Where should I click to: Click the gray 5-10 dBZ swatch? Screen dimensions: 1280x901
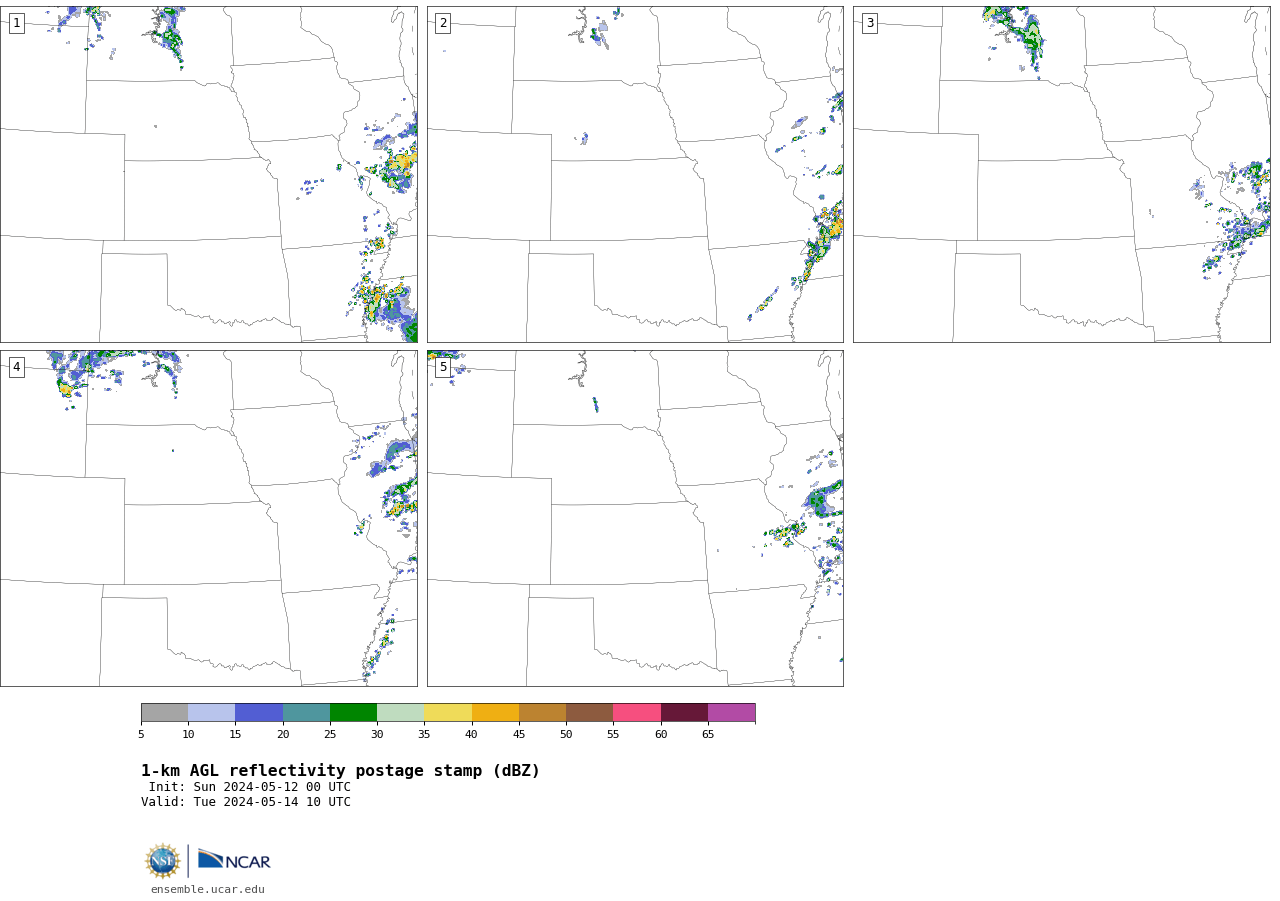point(164,713)
